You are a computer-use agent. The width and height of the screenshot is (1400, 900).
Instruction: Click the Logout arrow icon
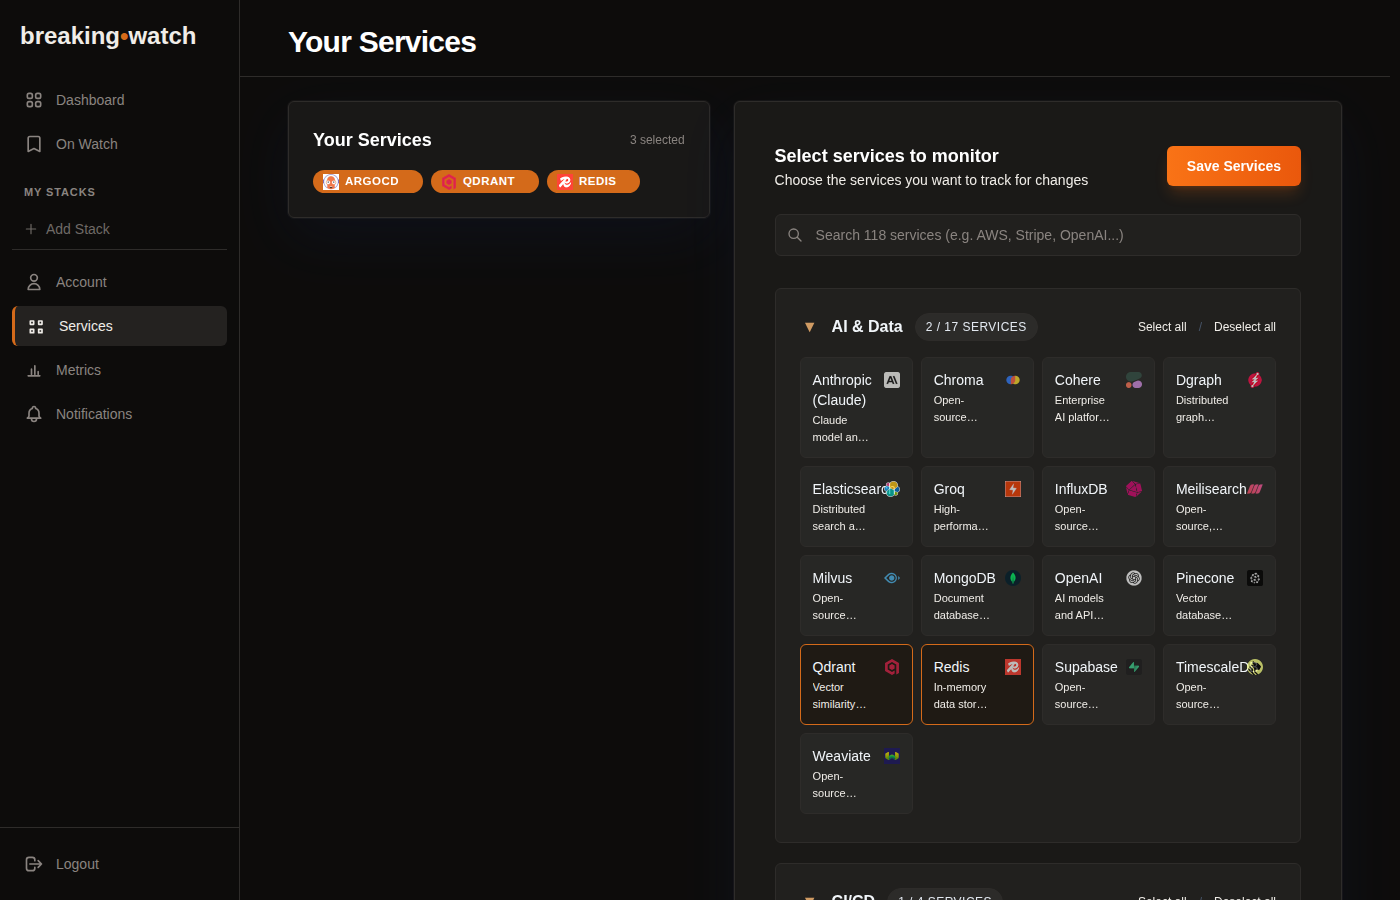tap(34, 864)
